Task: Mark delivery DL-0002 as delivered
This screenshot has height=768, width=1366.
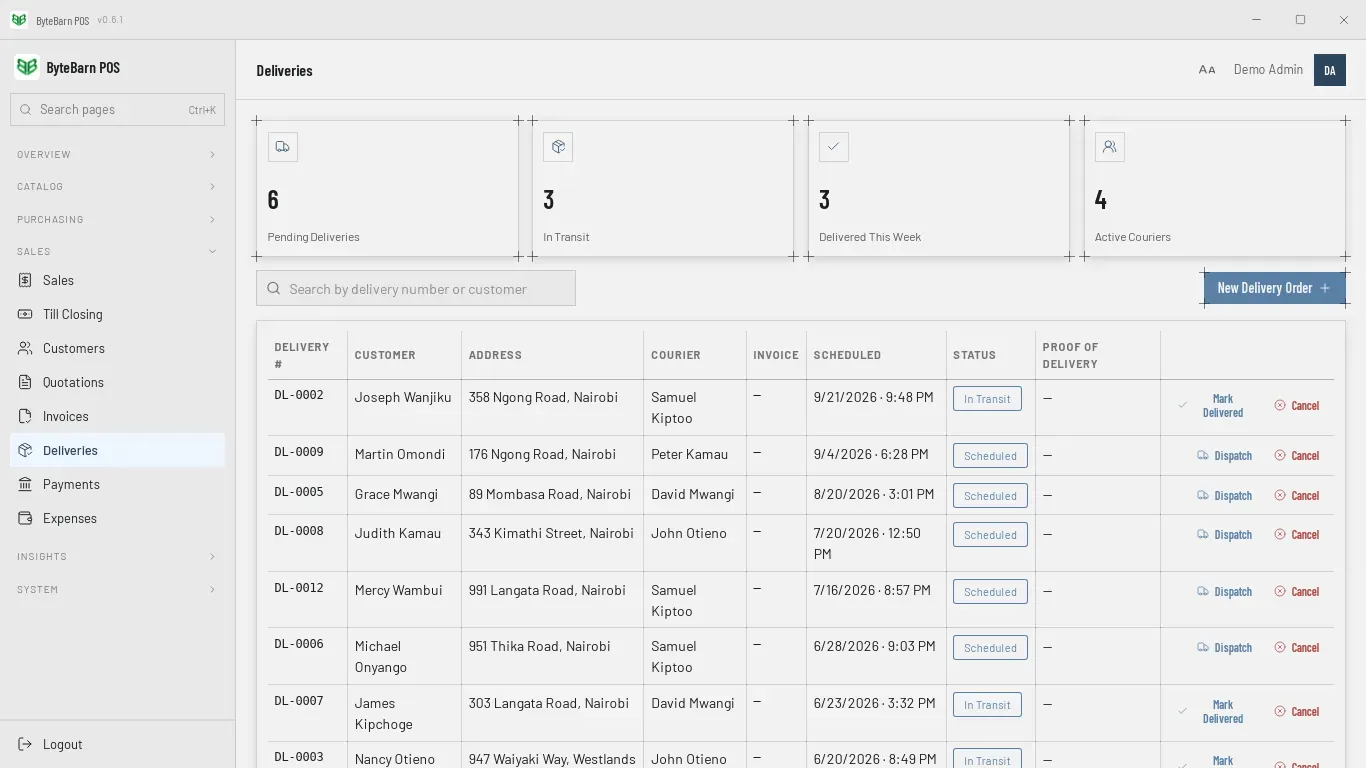Action: point(1212,405)
